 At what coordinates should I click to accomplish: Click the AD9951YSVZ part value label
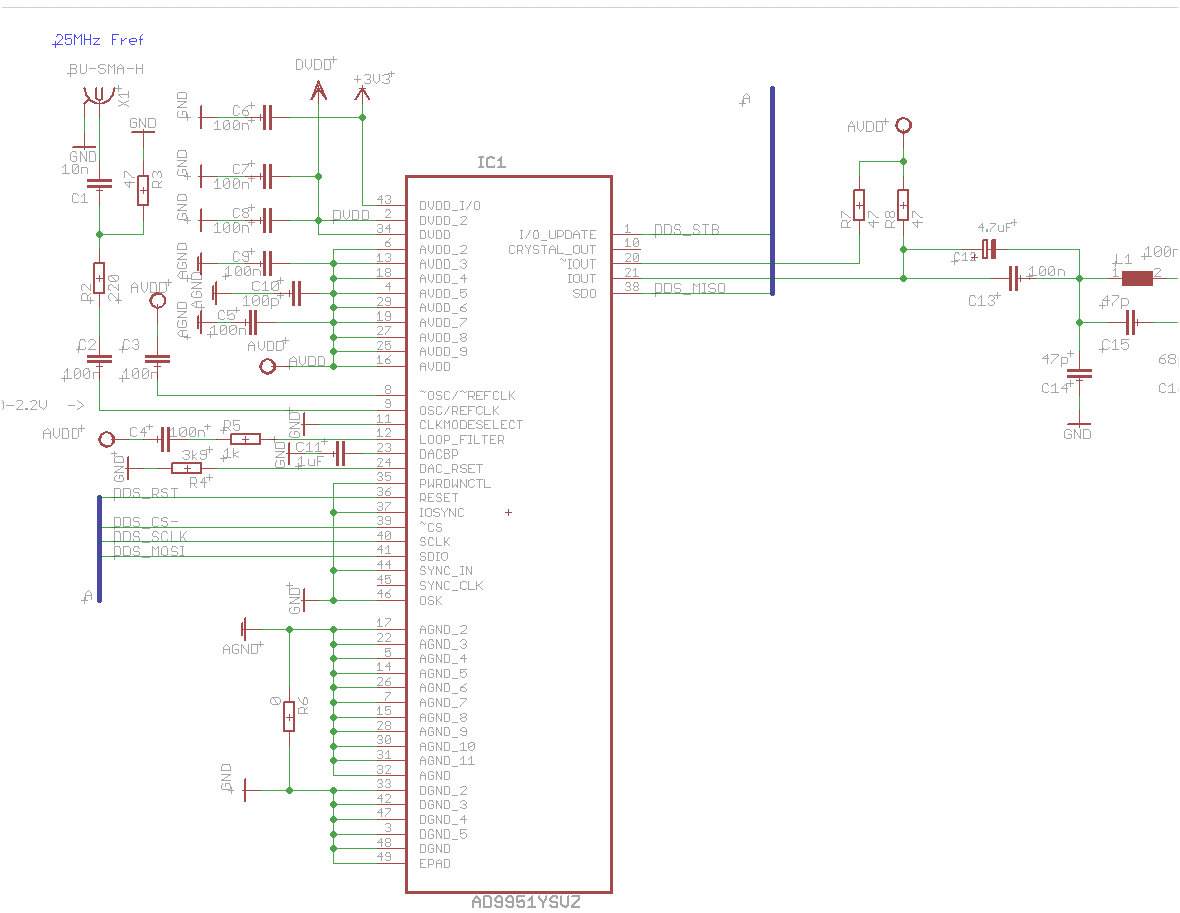(525, 902)
